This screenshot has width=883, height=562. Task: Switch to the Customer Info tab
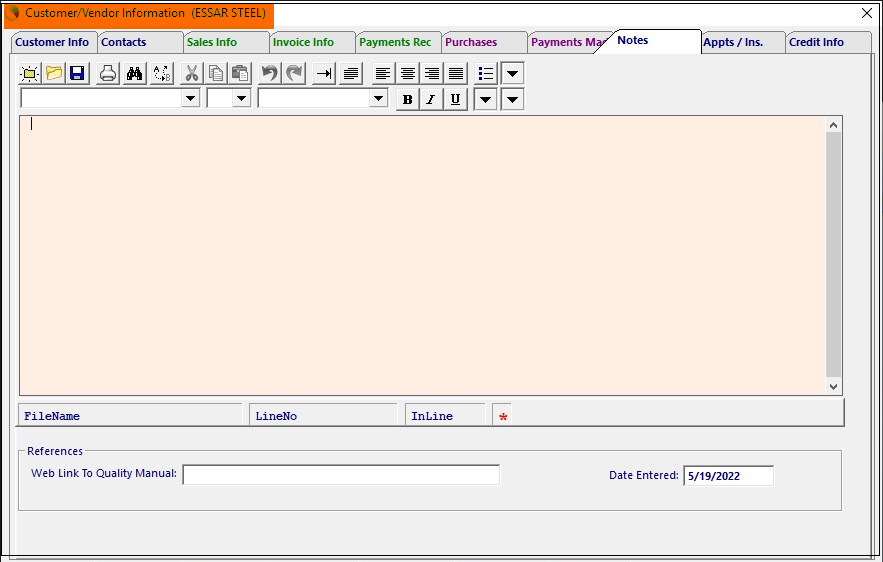pyautogui.click(x=52, y=42)
